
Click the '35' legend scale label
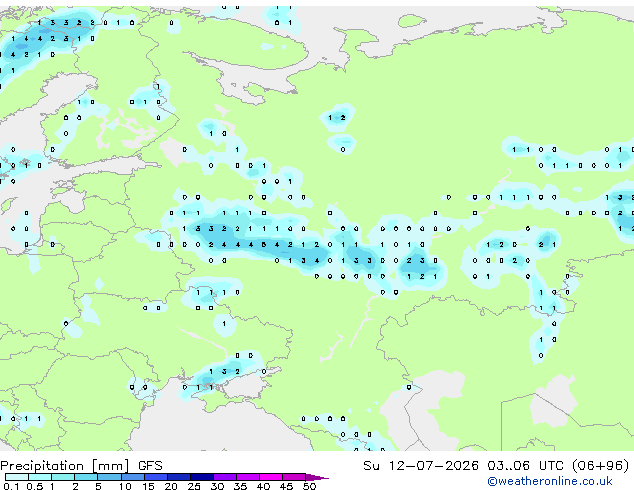[x=240, y=486]
